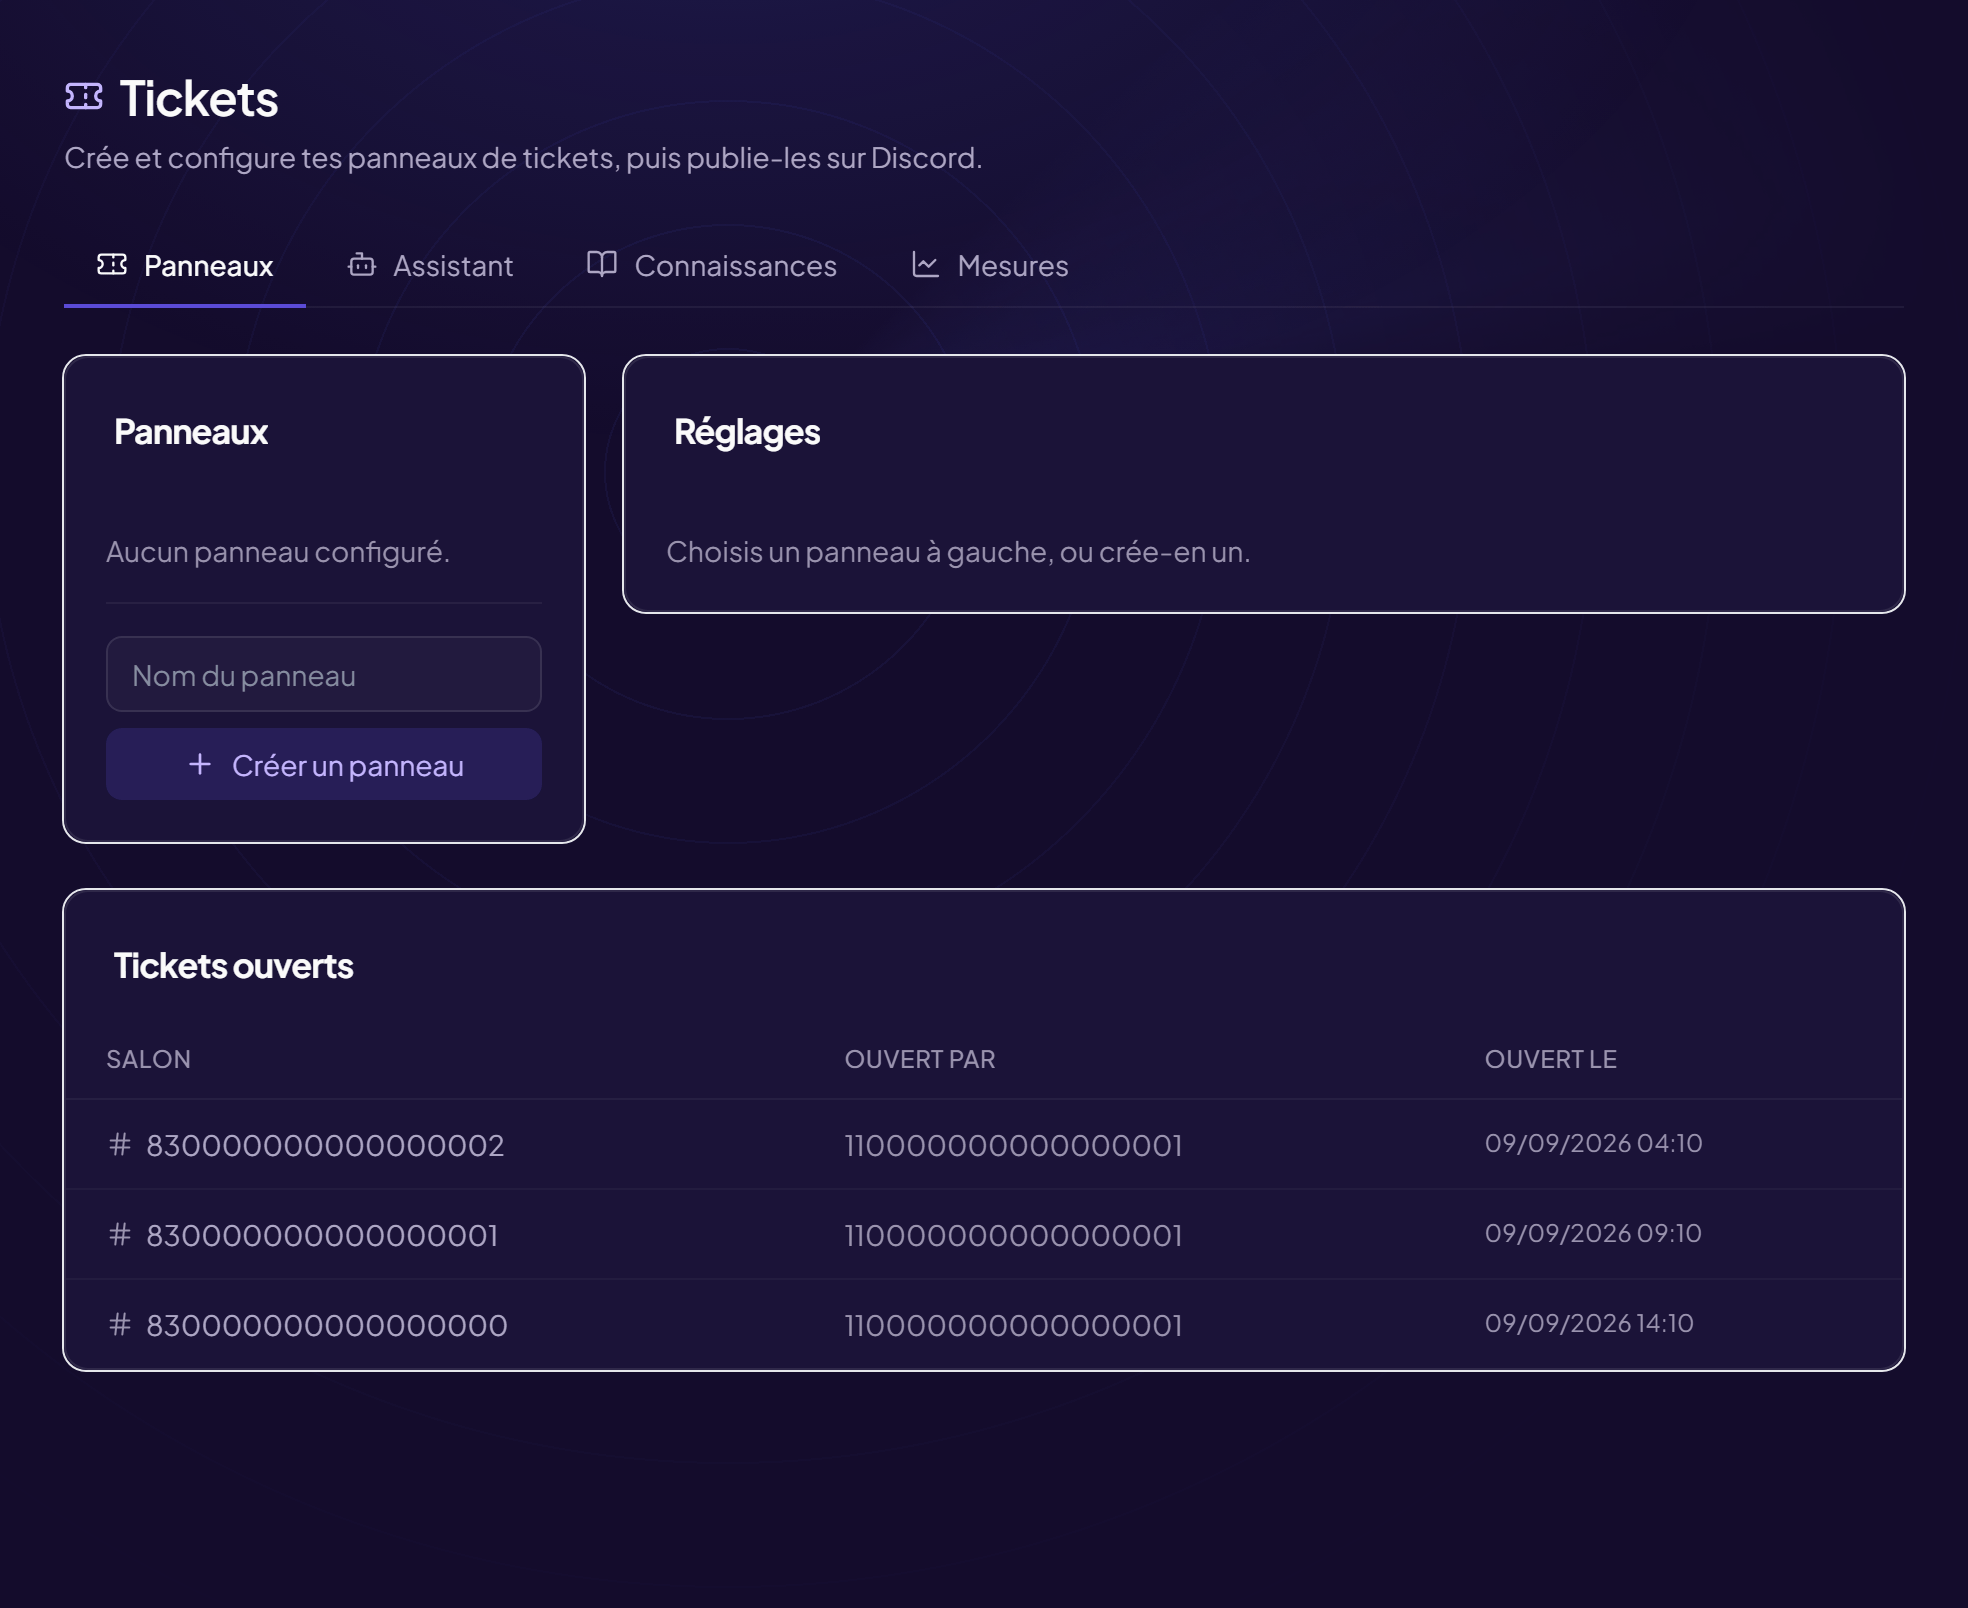
Task: Select channel 830000000000000002 text
Action: click(325, 1145)
